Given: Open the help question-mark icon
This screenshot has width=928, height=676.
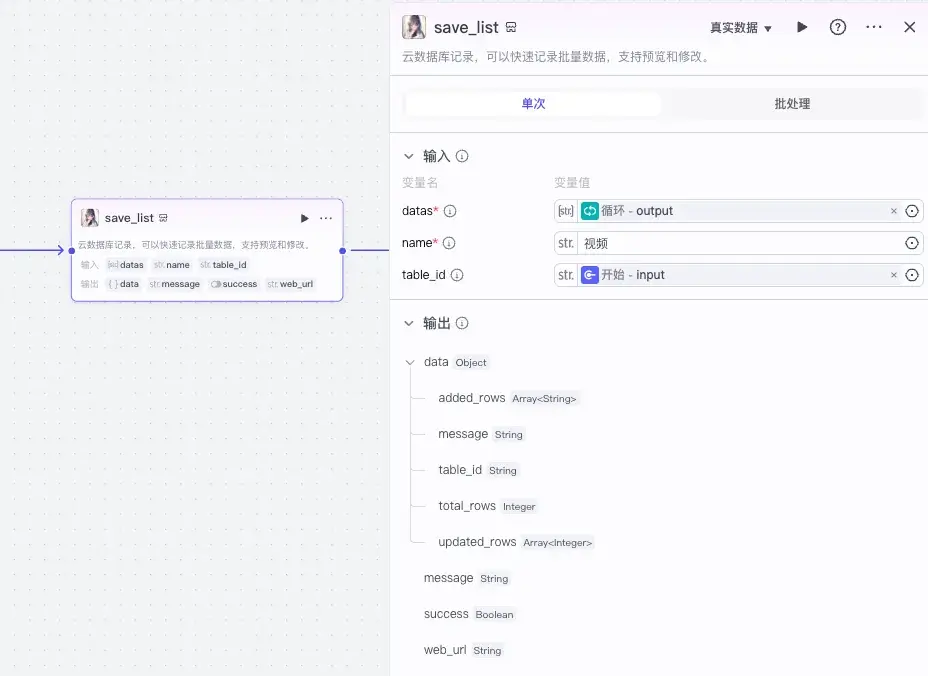Looking at the screenshot, I should pos(838,27).
